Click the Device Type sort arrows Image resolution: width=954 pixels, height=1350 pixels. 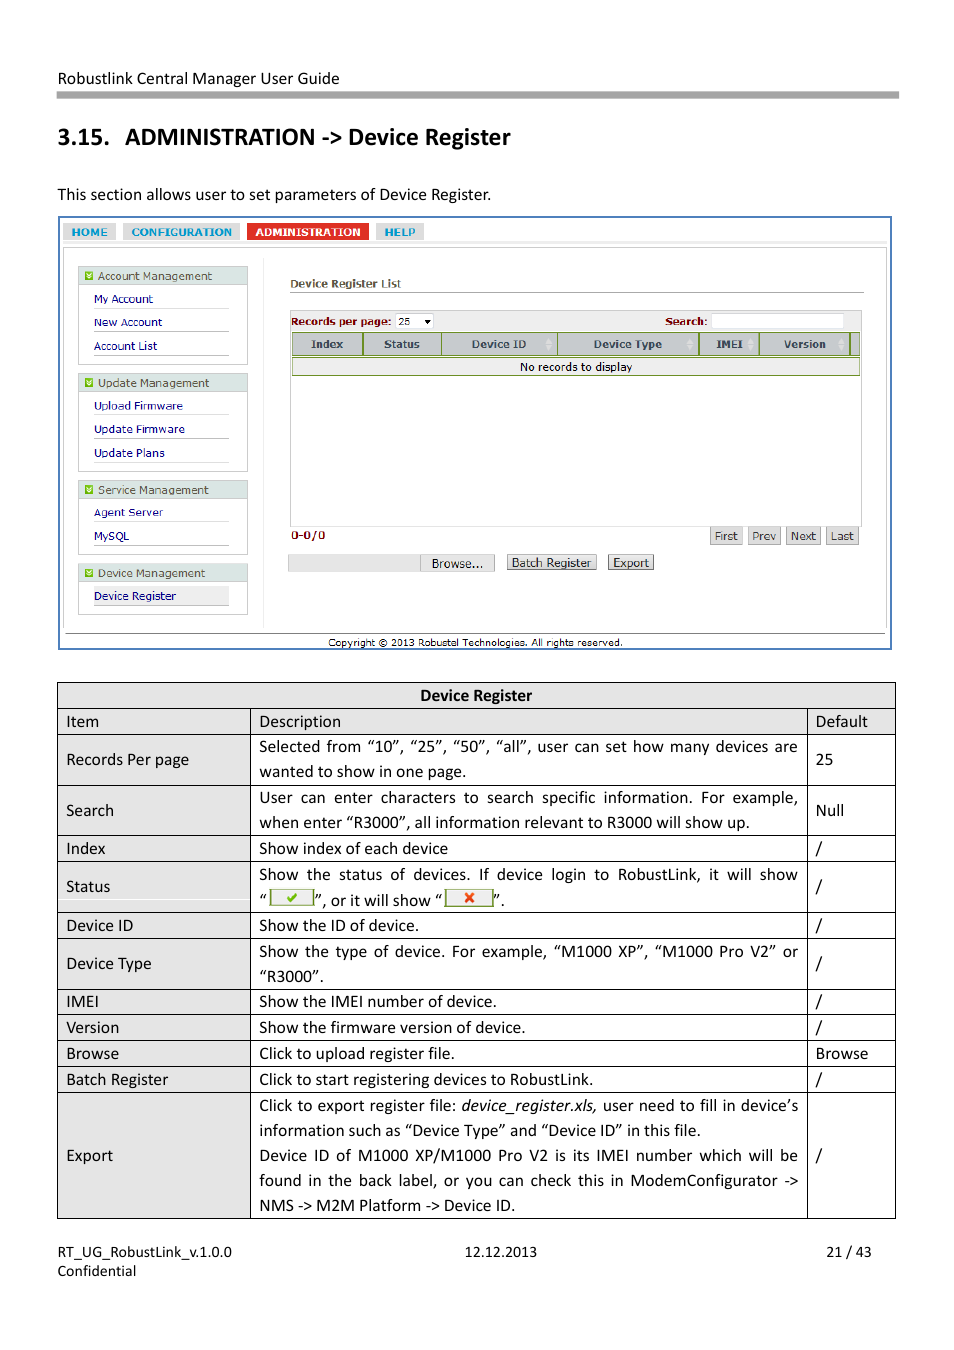(690, 344)
